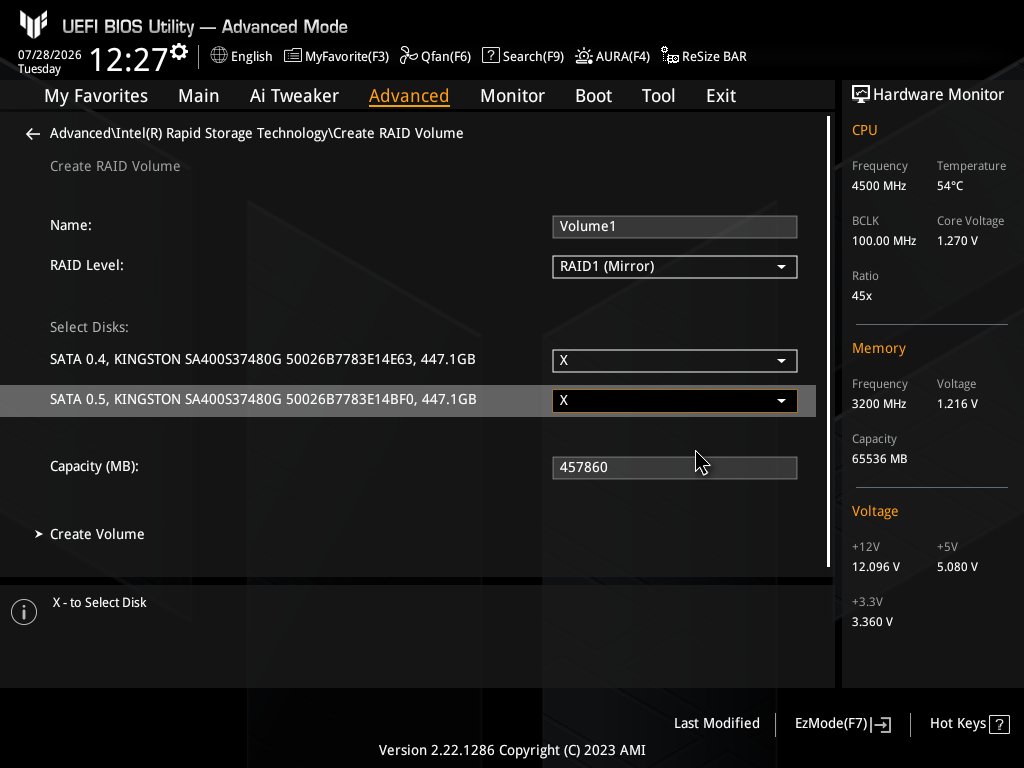This screenshot has height=768, width=1024.
Task: Click the memory voltage 1.216 V
Action: [957, 404]
